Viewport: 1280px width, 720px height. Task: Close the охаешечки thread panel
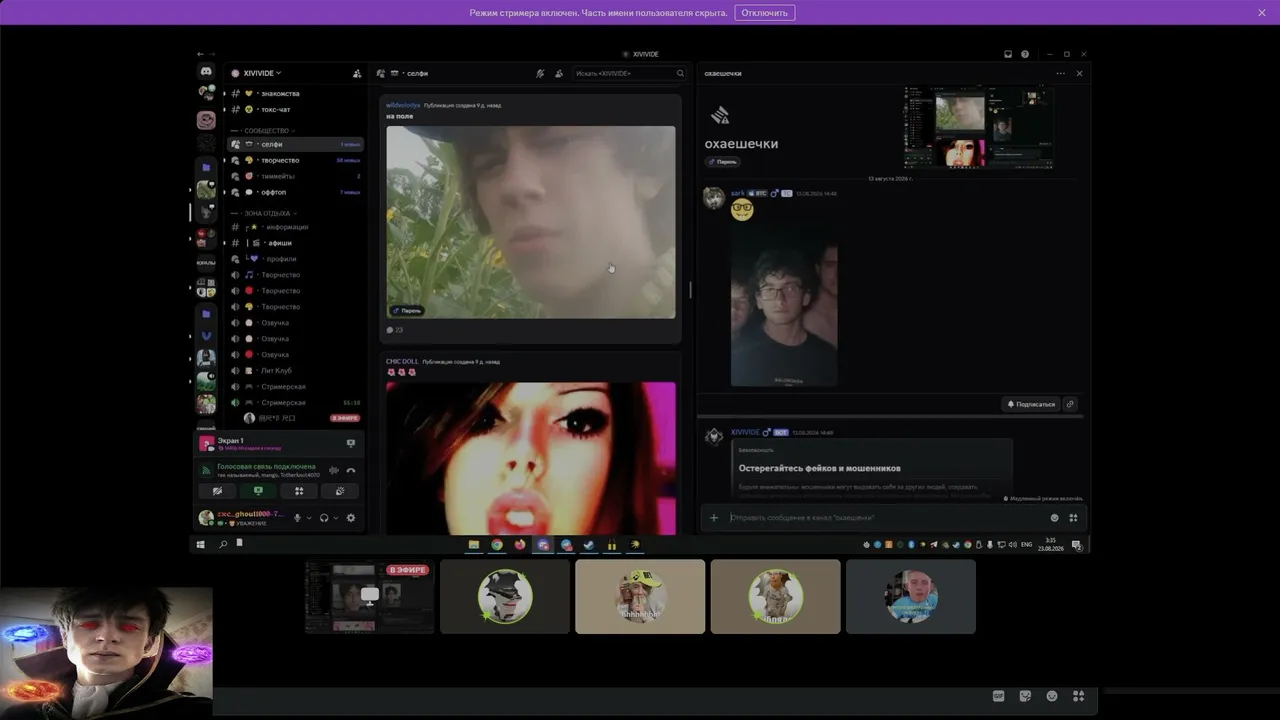[1079, 73]
